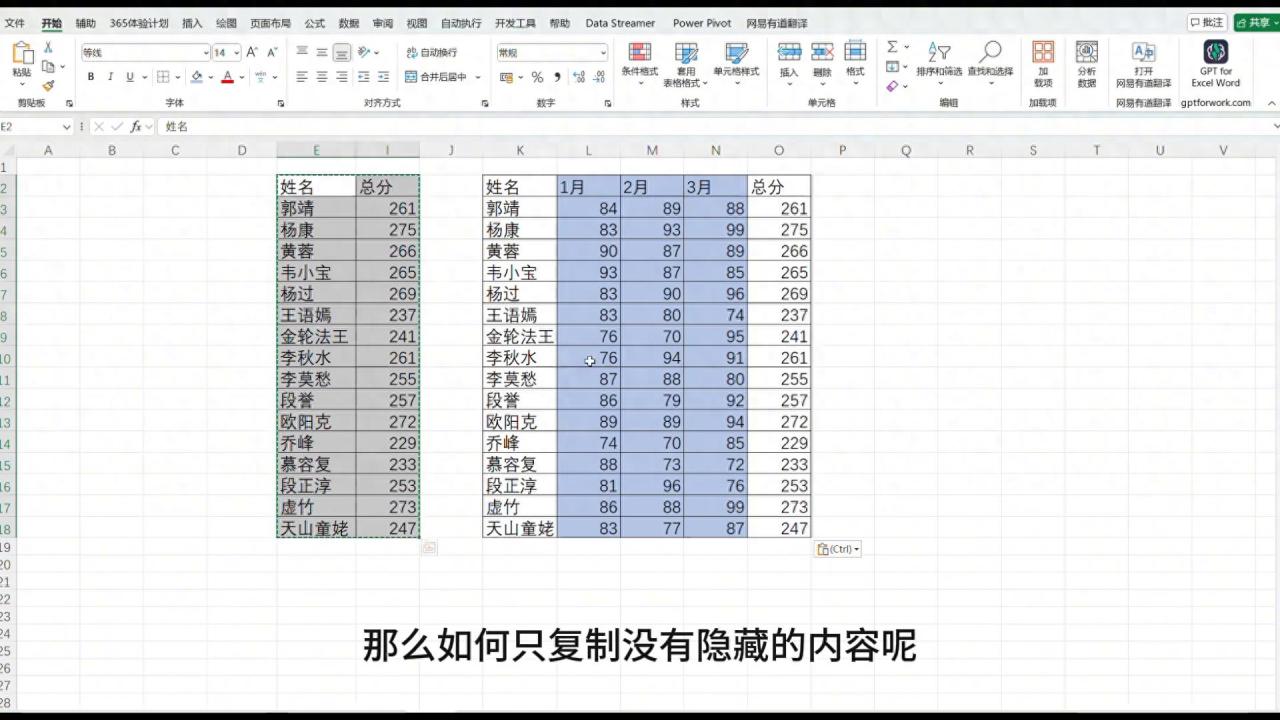Apply cell borders icon
Image resolution: width=1280 pixels, height=720 pixels.
tap(163, 77)
